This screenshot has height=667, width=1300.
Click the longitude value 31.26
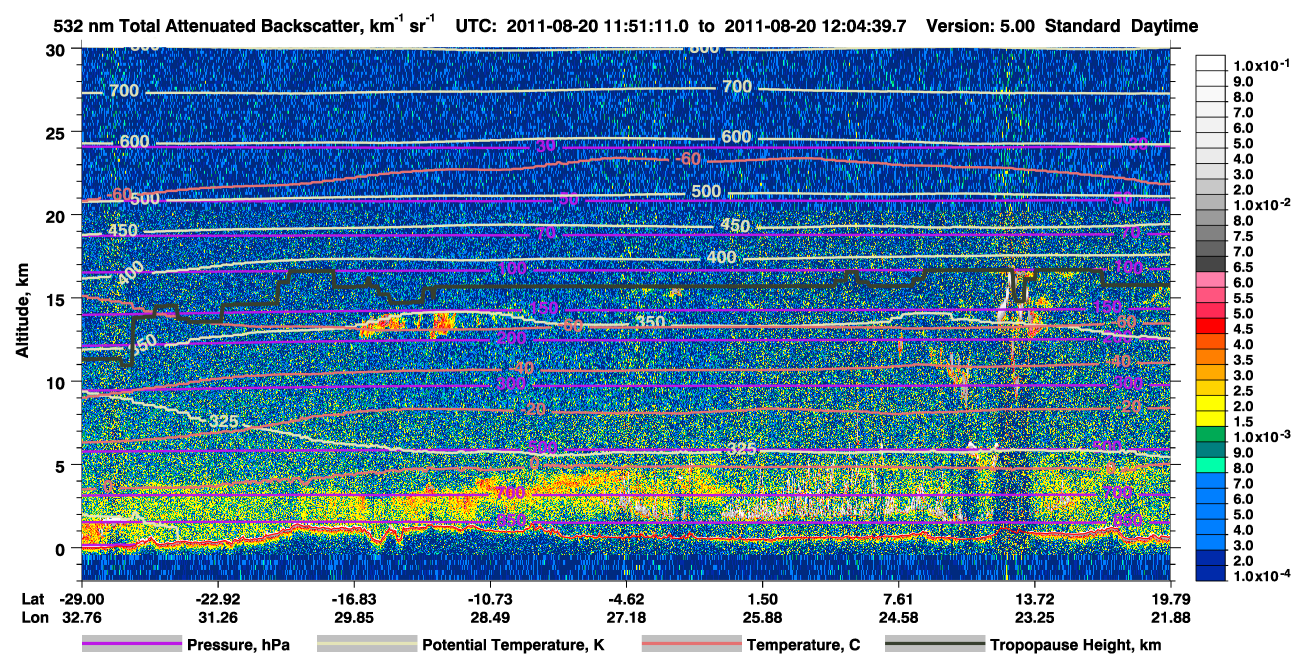[218, 617]
